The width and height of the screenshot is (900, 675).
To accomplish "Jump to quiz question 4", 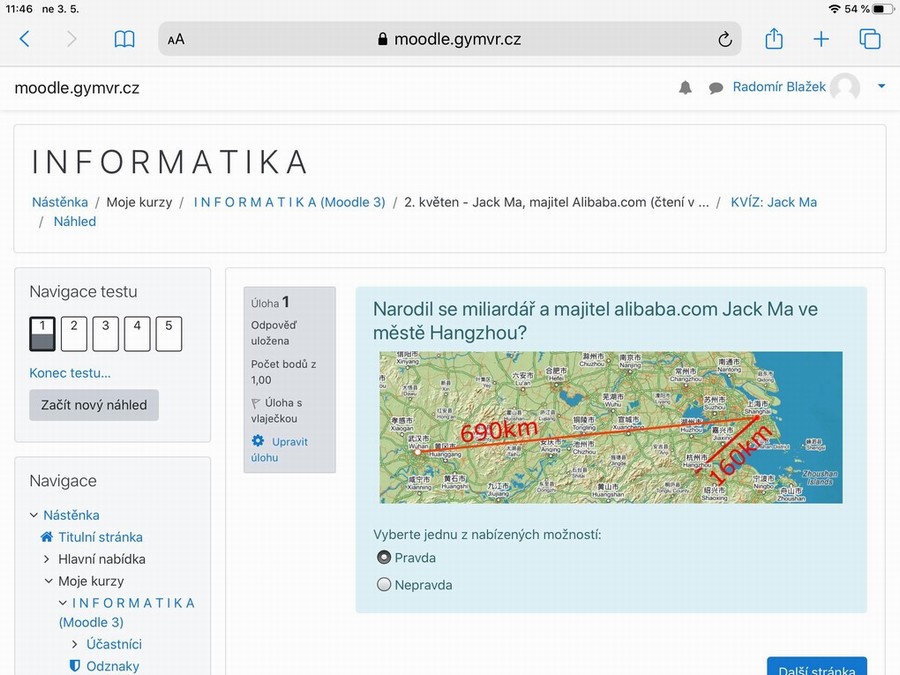I will point(137,333).
